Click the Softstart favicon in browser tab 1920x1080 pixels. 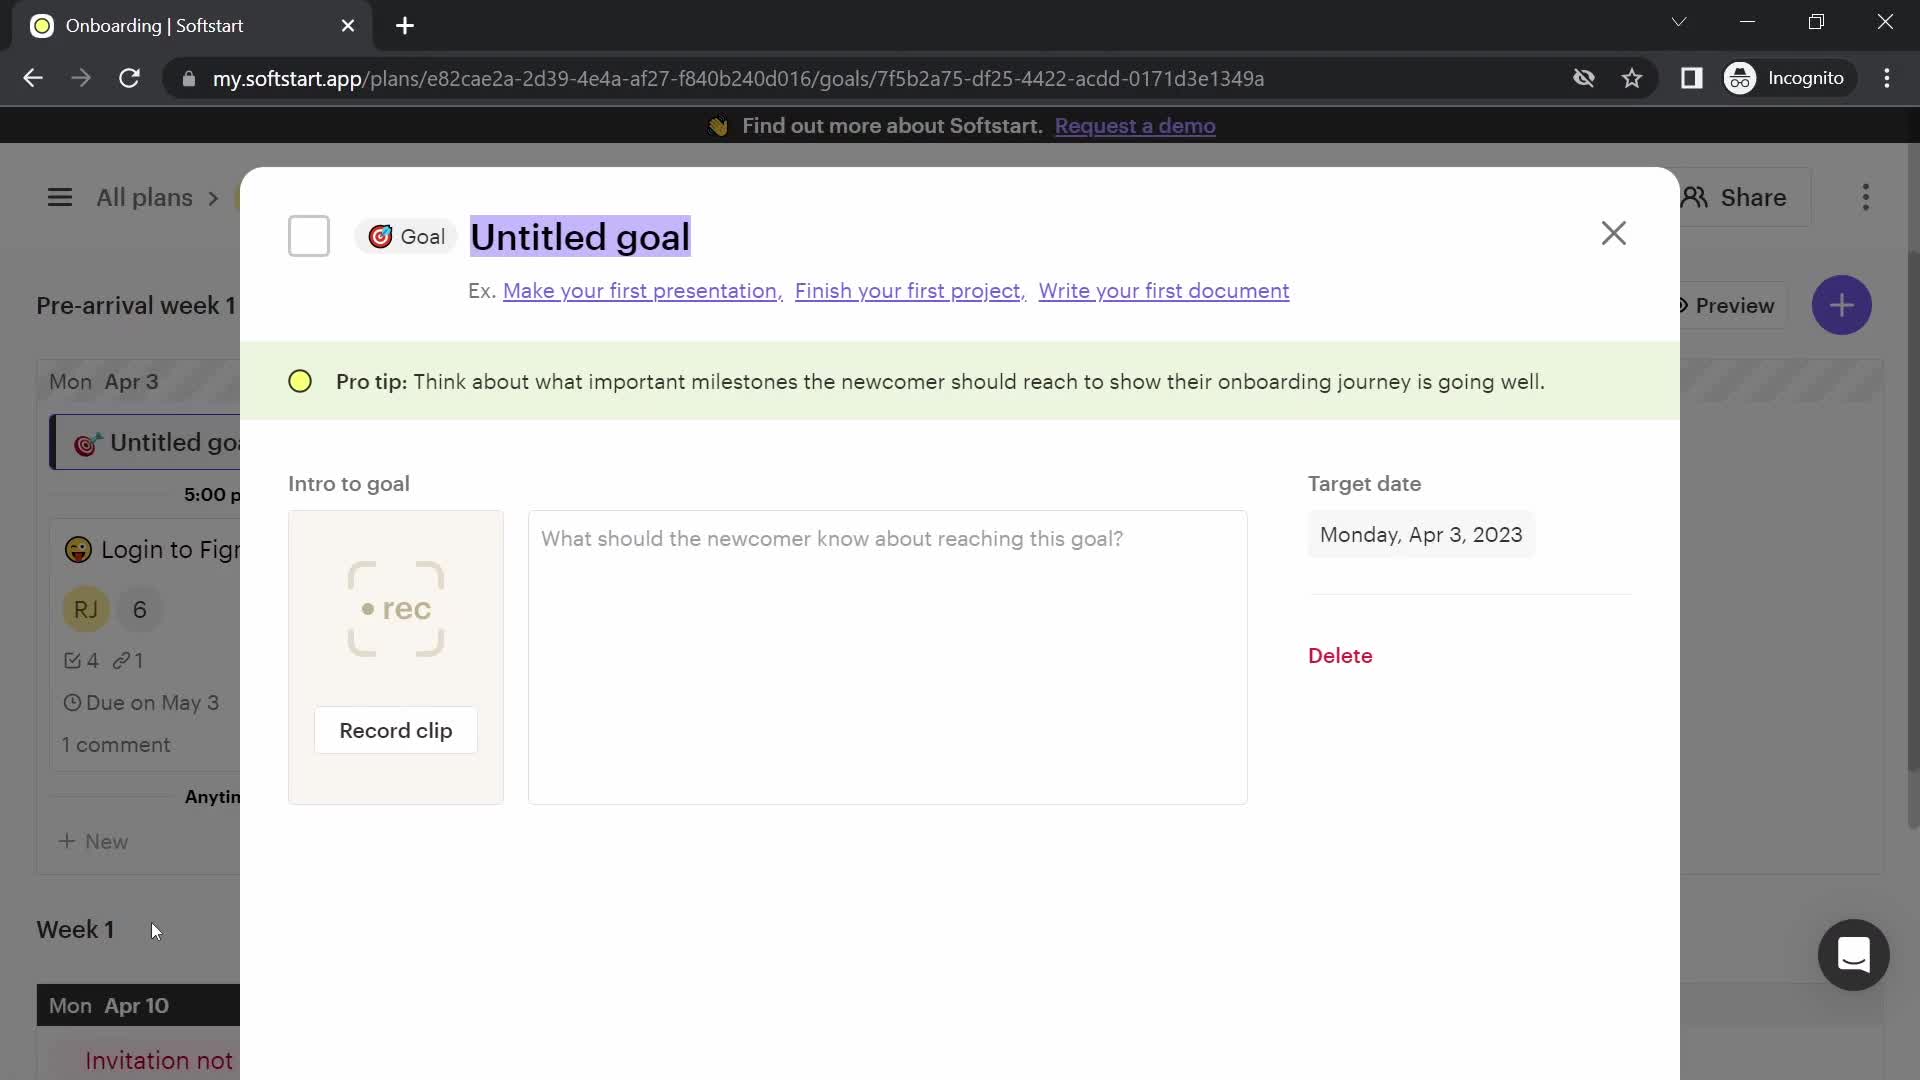click(41, 25)
